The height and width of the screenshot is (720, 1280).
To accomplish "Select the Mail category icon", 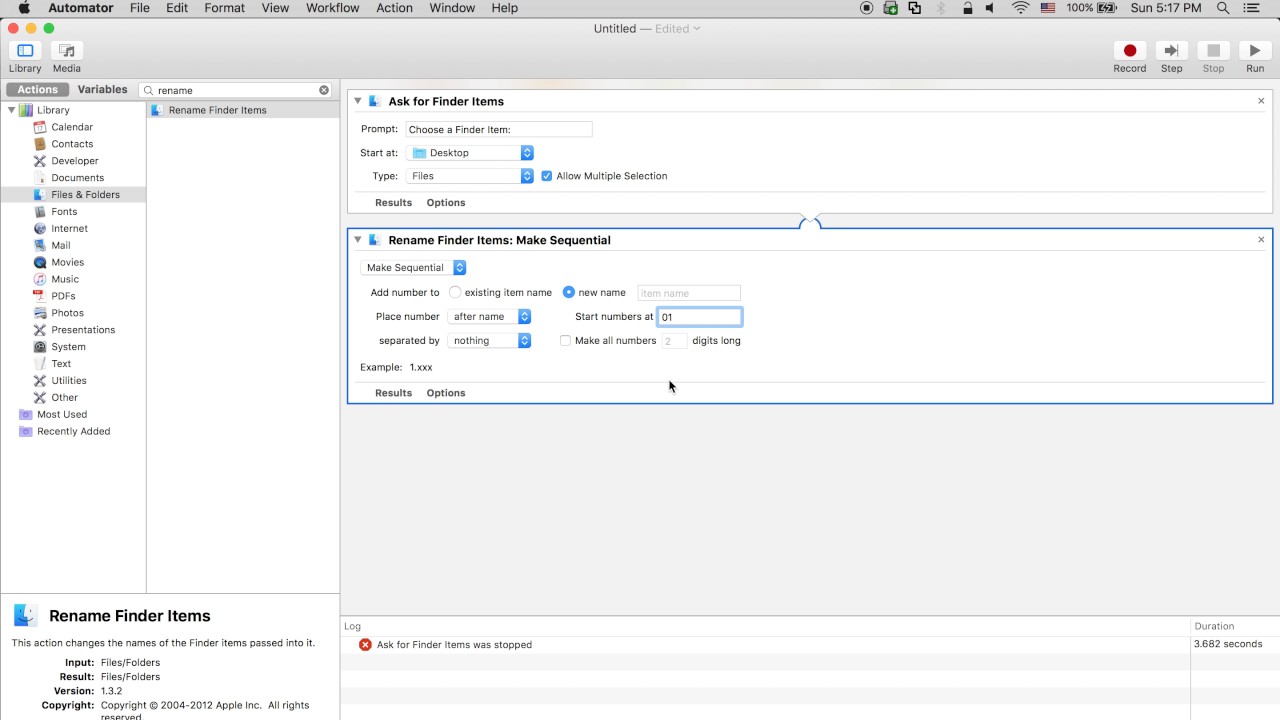I will coord(40,245).
